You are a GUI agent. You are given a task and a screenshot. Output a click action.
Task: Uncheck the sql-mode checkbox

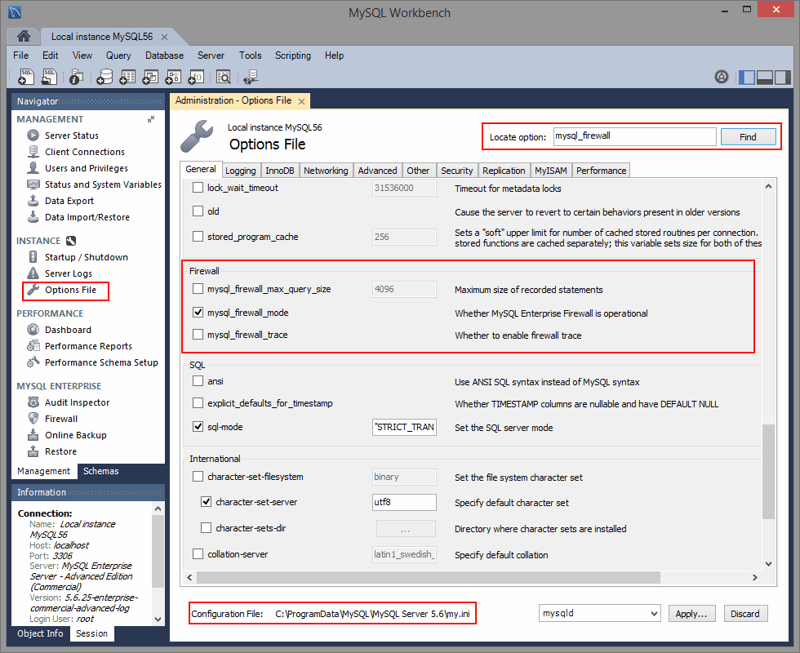click(x=198, y=426)
